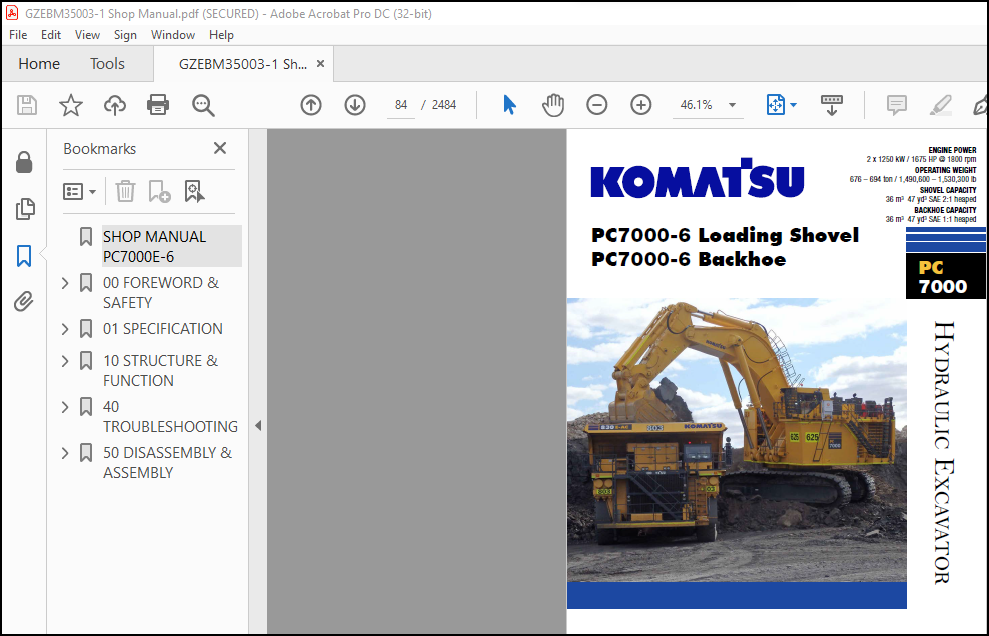Open 10 STRUCTURE & FUNCTION bookmark
The width and height of the screenshot is (989, 636).
point(160,370)
